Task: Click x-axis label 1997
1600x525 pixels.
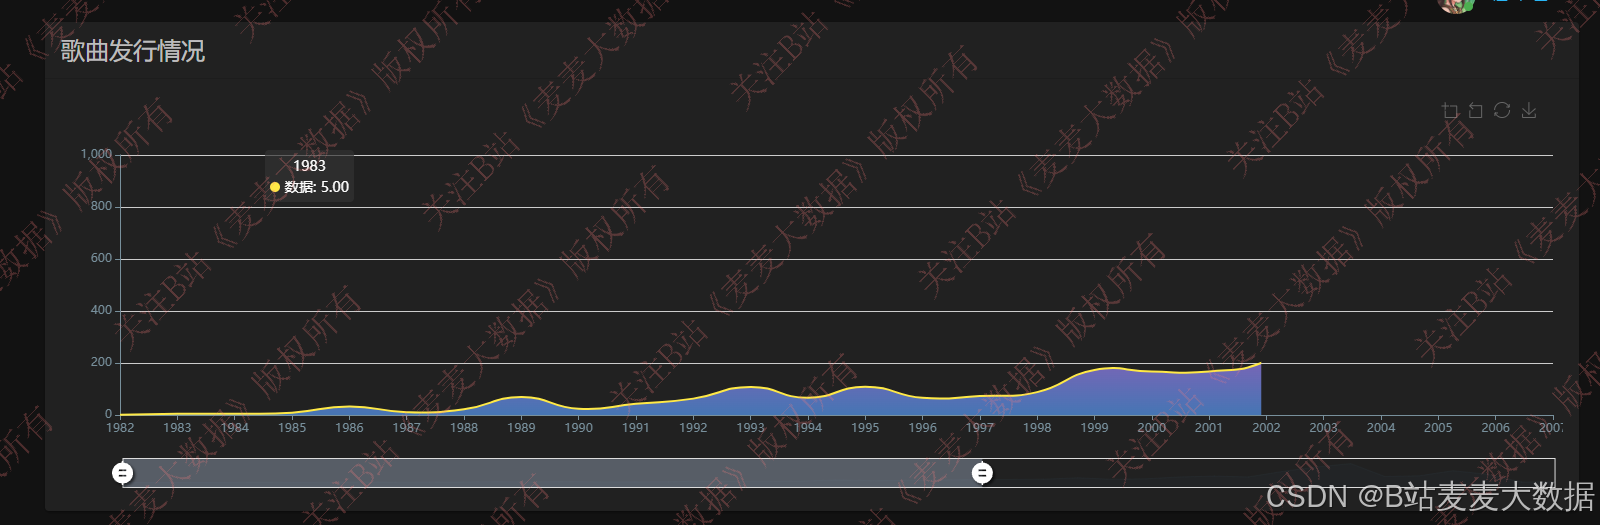Action: 980,427
